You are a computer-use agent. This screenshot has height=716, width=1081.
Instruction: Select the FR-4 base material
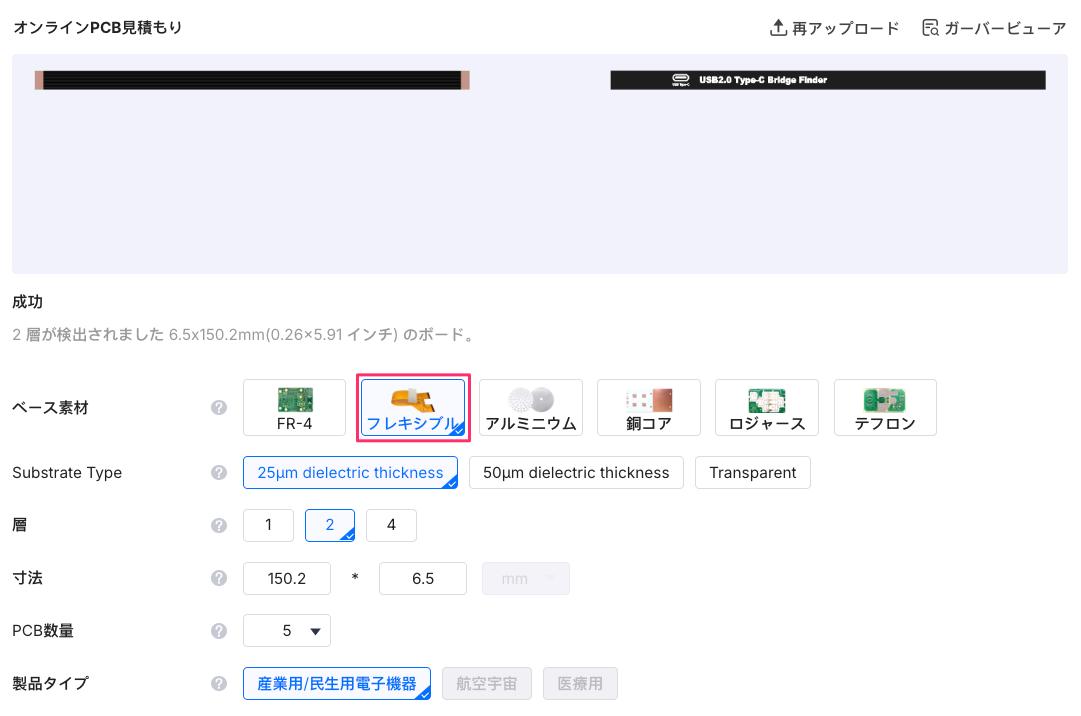point(295,408)
